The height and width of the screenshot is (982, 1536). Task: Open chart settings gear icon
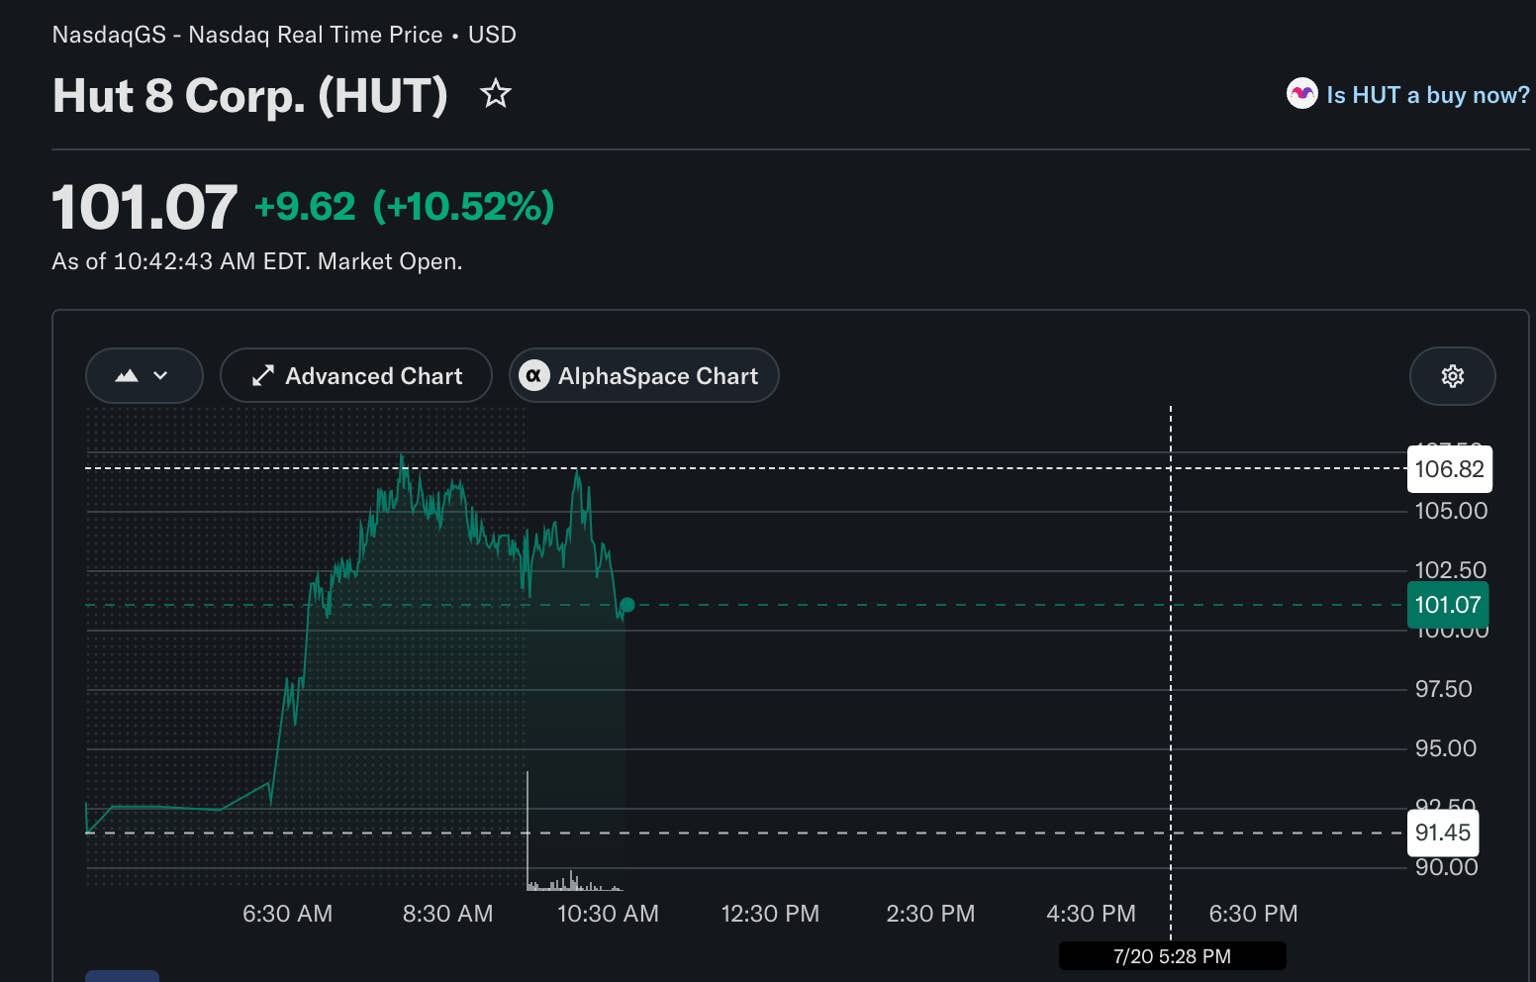point(1452,376)
